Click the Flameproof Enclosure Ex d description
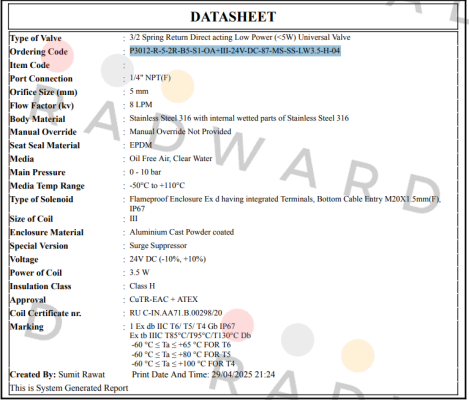This screenshot has width=469, height=400. click(285, 204)
